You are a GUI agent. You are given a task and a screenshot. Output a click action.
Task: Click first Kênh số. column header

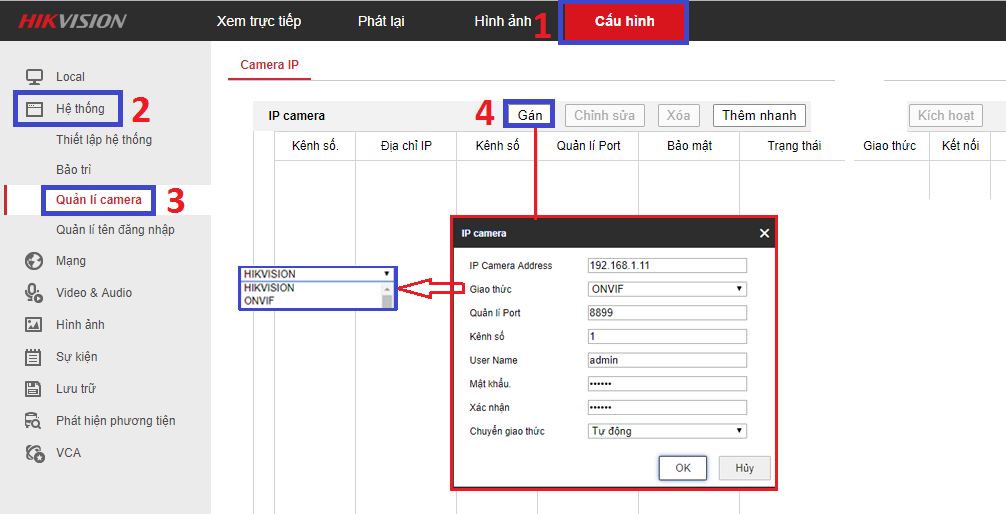tap(315, 146)
